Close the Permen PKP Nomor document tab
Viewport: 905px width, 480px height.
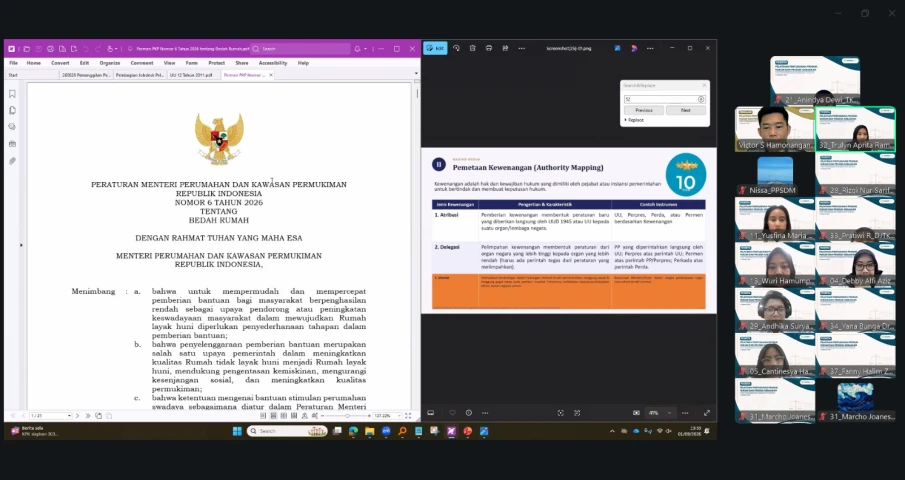(271, 75)
